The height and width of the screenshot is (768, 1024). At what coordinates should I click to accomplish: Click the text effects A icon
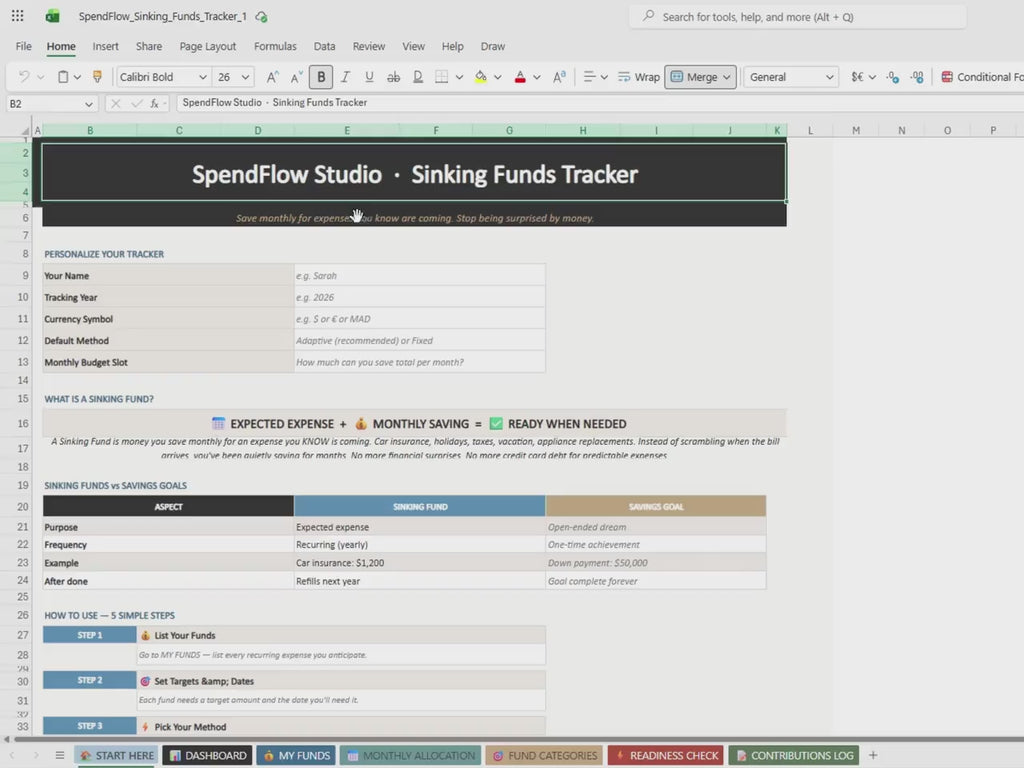click(x=559, y=77)
